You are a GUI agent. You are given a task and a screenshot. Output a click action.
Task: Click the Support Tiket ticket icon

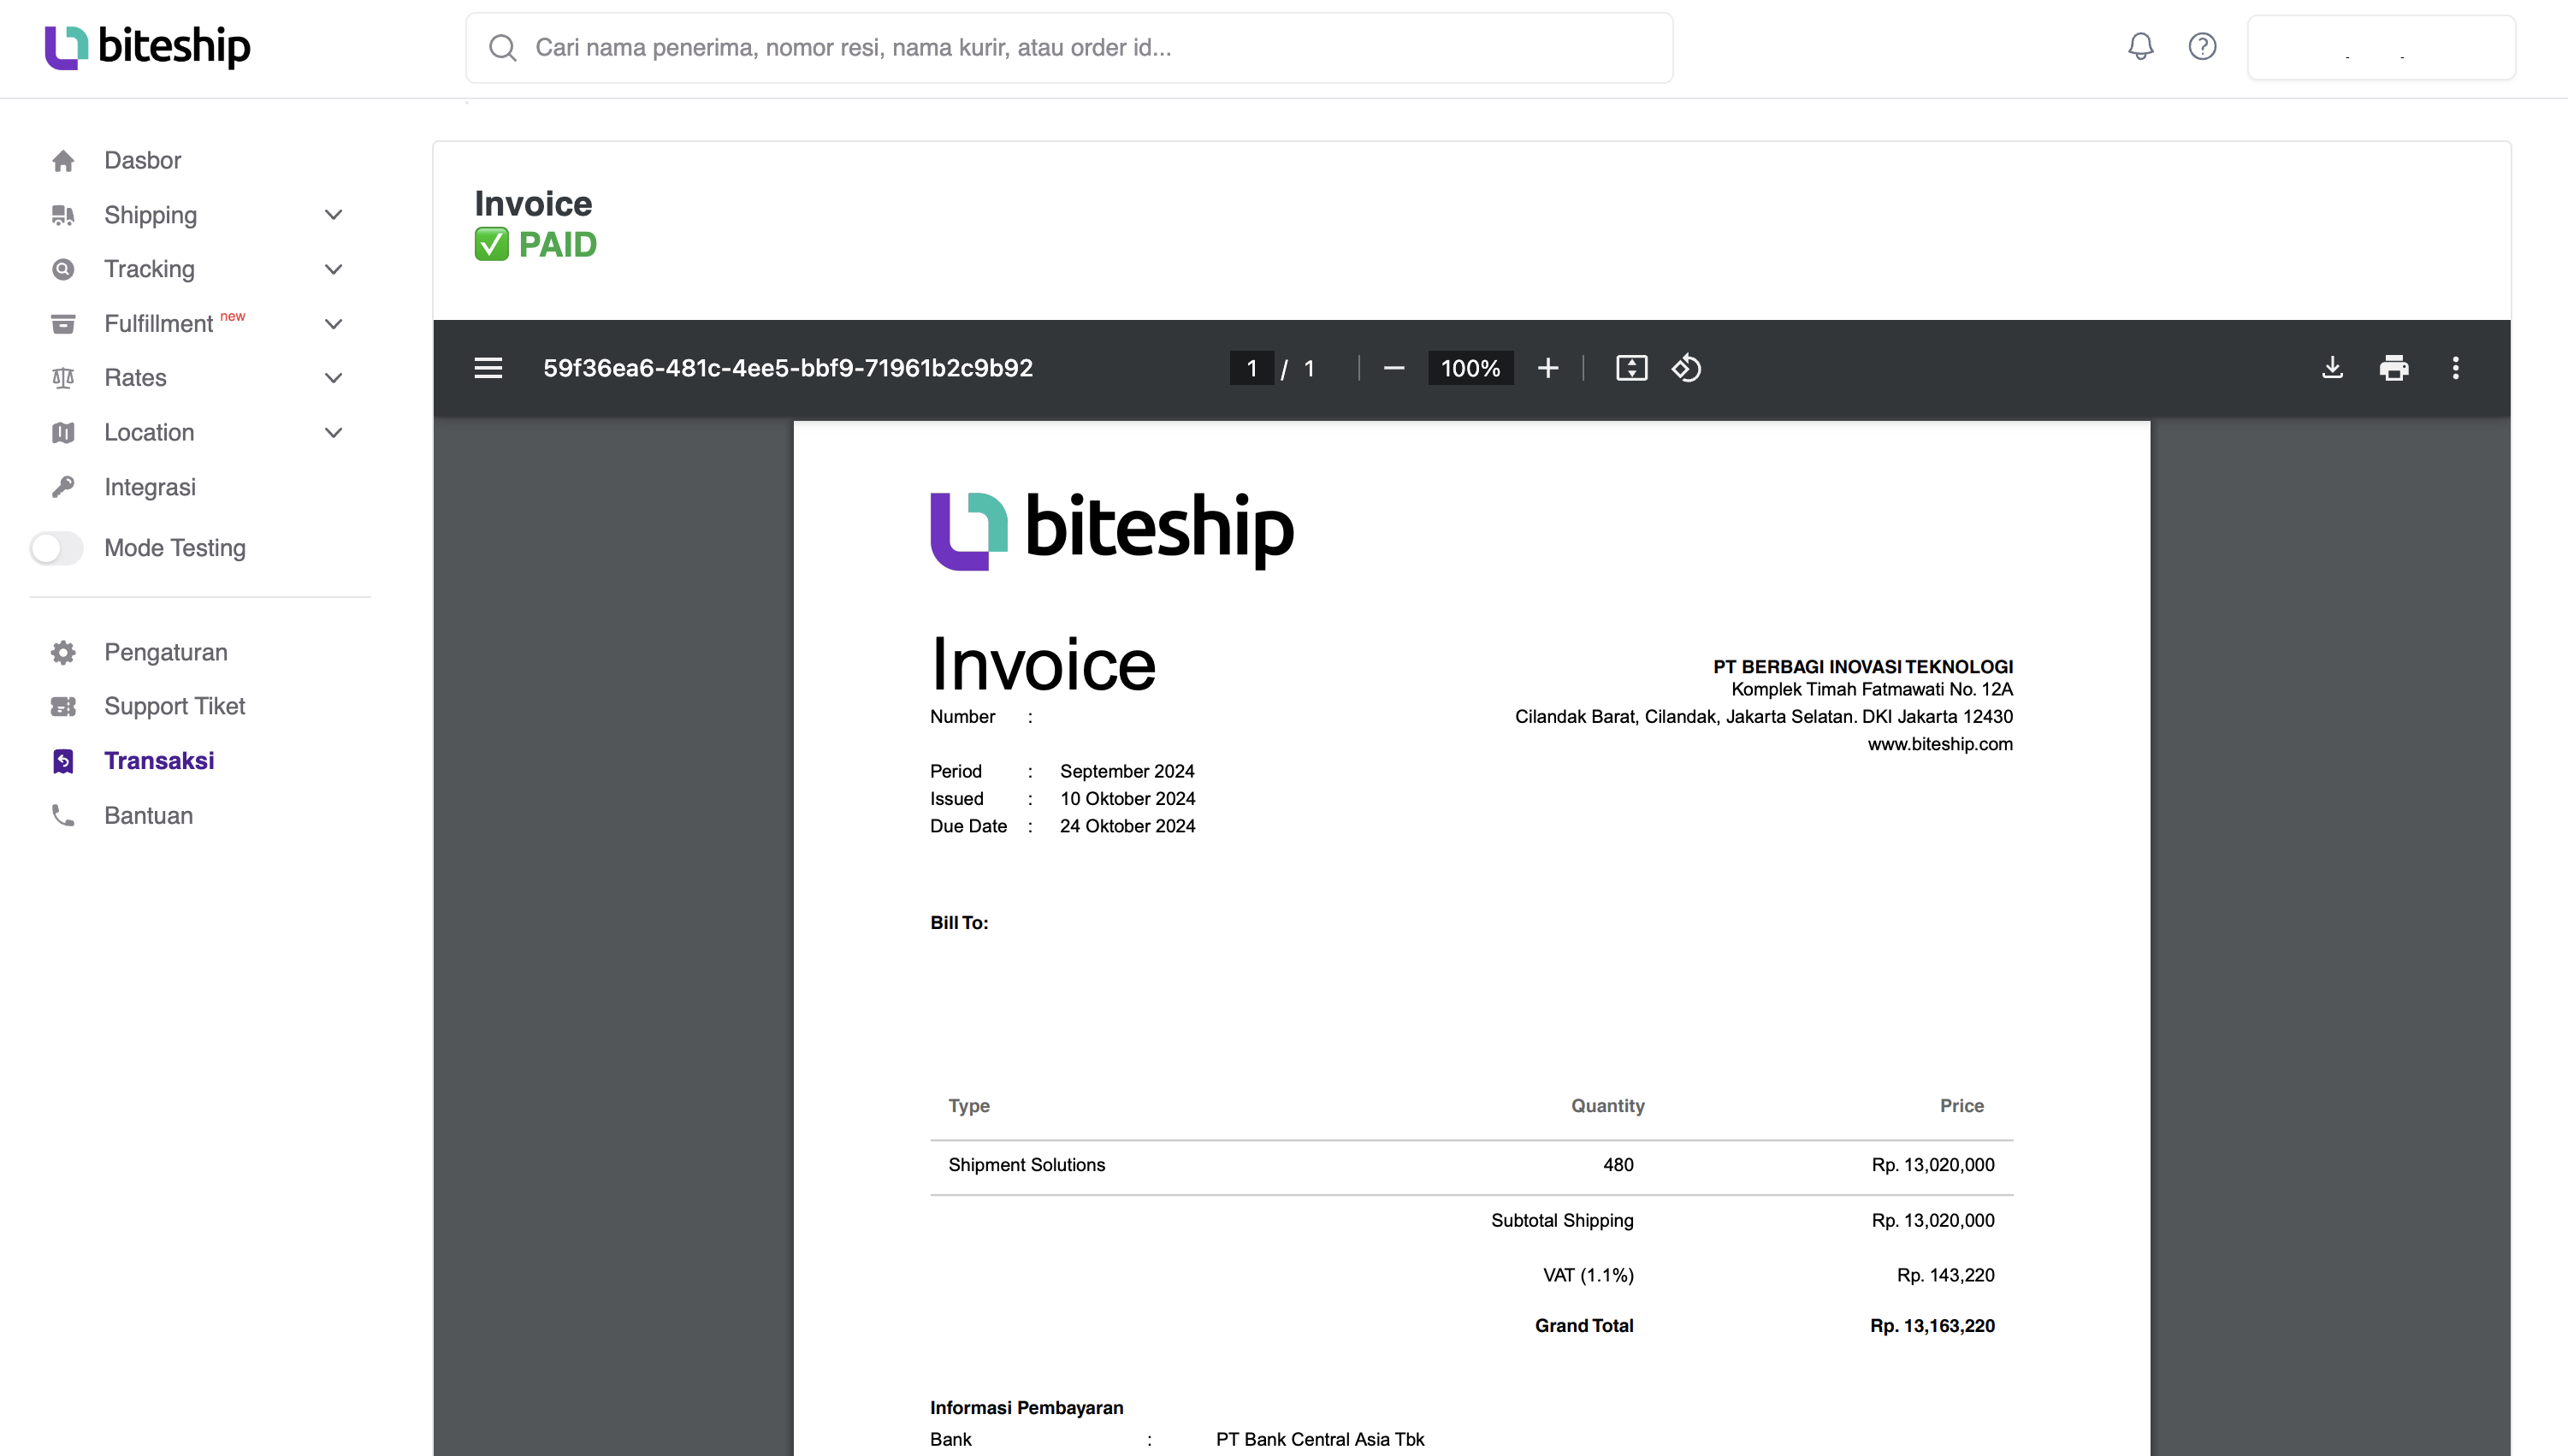(63, 706)
